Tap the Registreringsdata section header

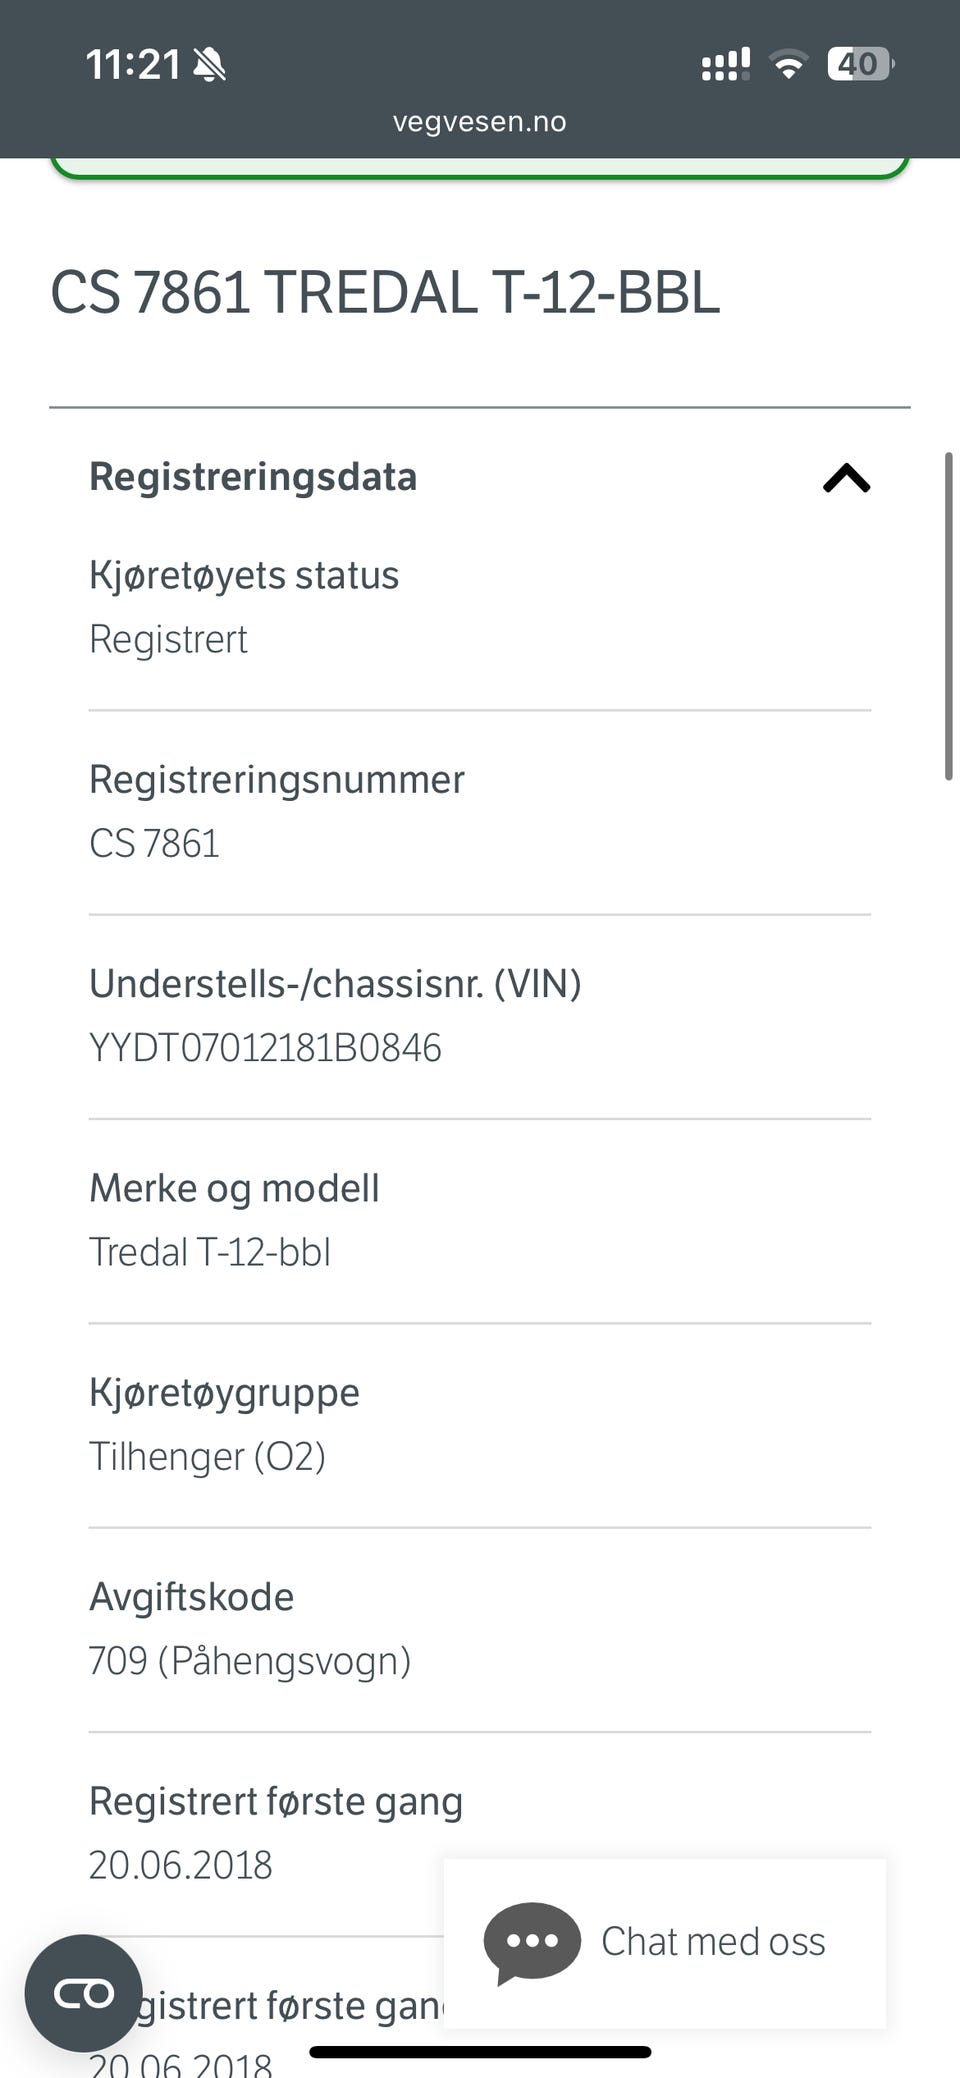click(253, 477)
